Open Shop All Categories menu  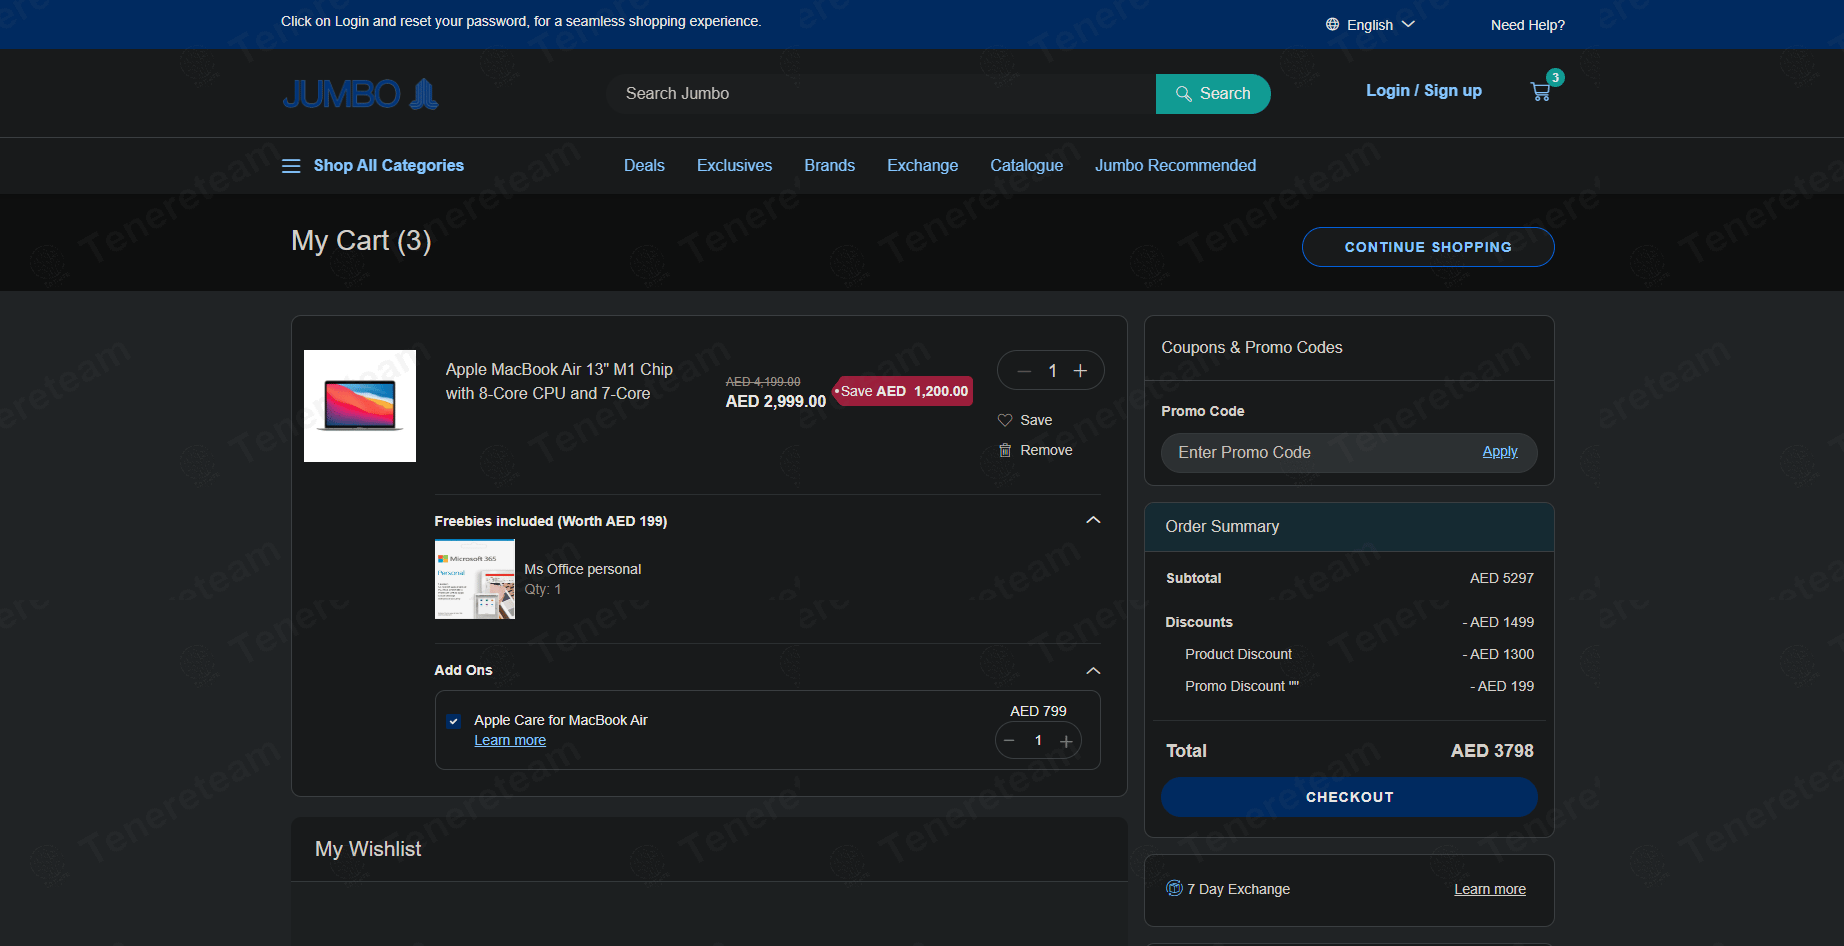[x=388, y=166]
